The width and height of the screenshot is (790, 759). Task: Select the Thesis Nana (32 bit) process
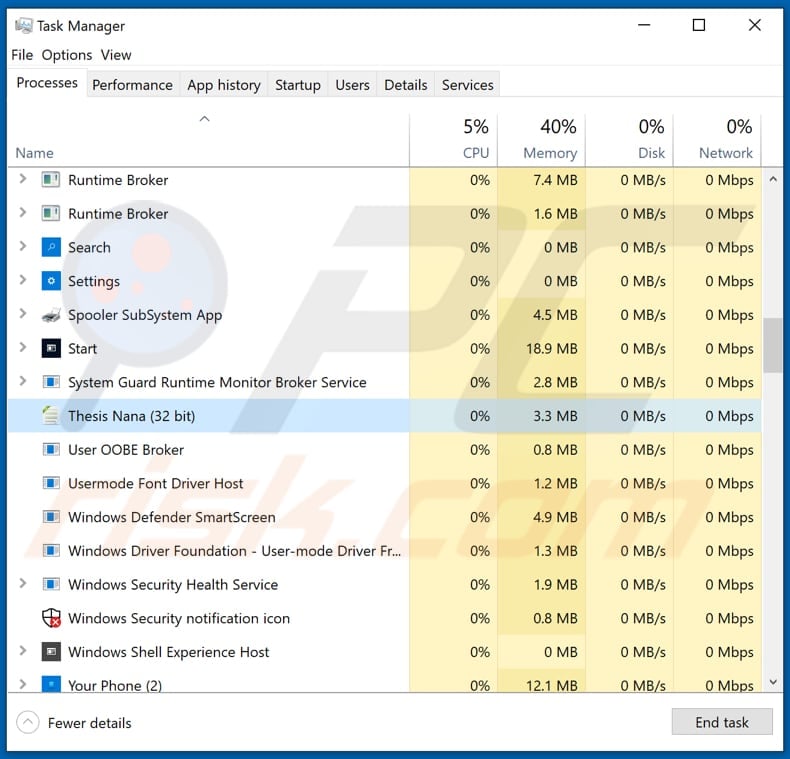point(385,416)
